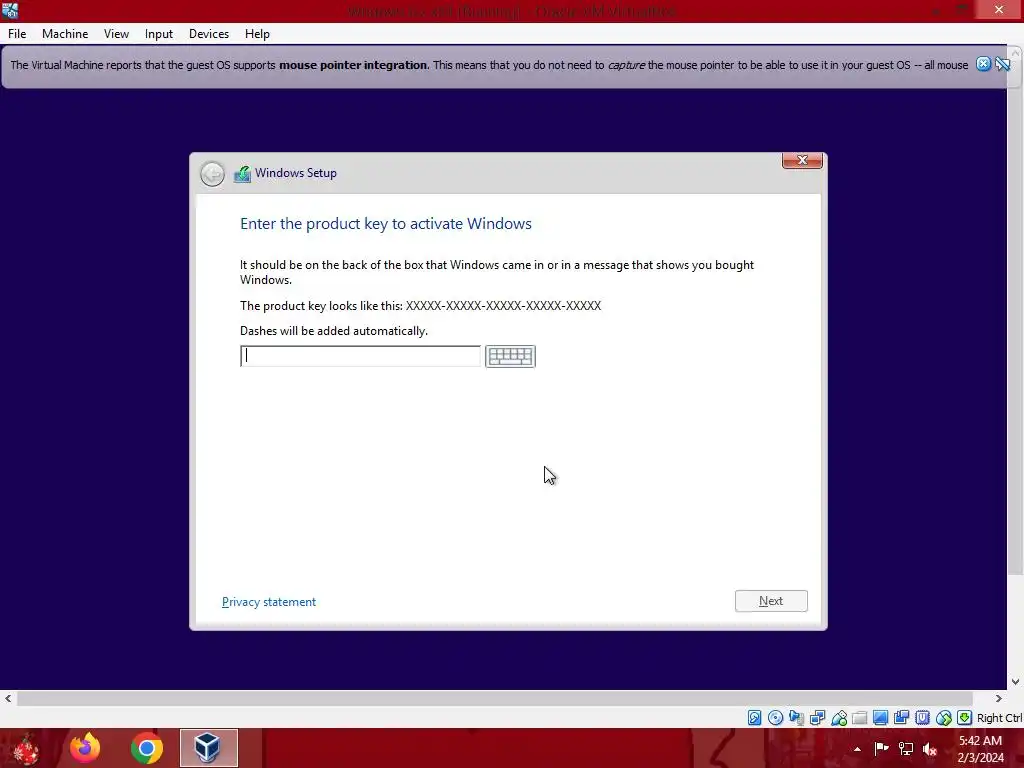
Task: Click the product key input field
Action: (360, 356)
